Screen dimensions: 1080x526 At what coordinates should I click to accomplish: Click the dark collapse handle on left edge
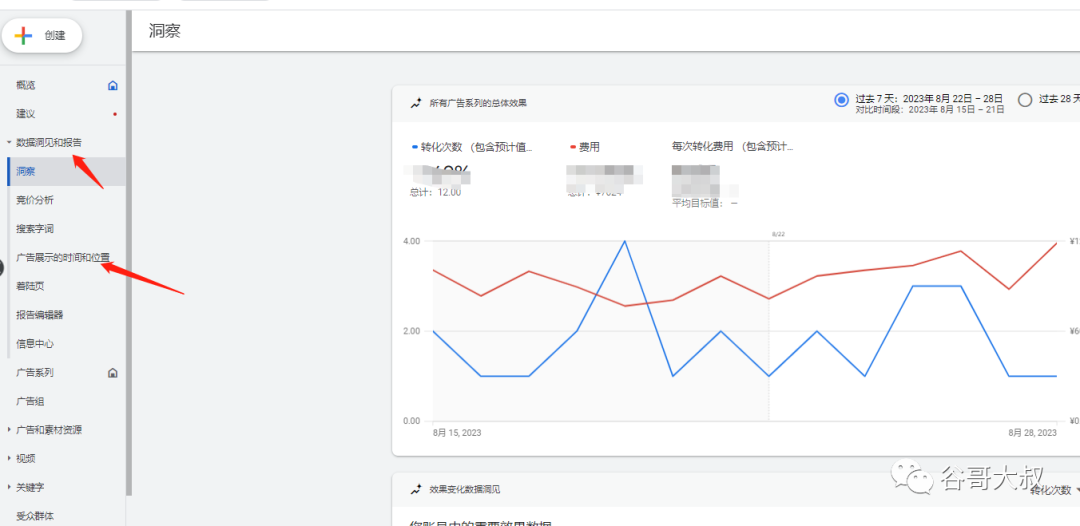click(x=2, y=264)
